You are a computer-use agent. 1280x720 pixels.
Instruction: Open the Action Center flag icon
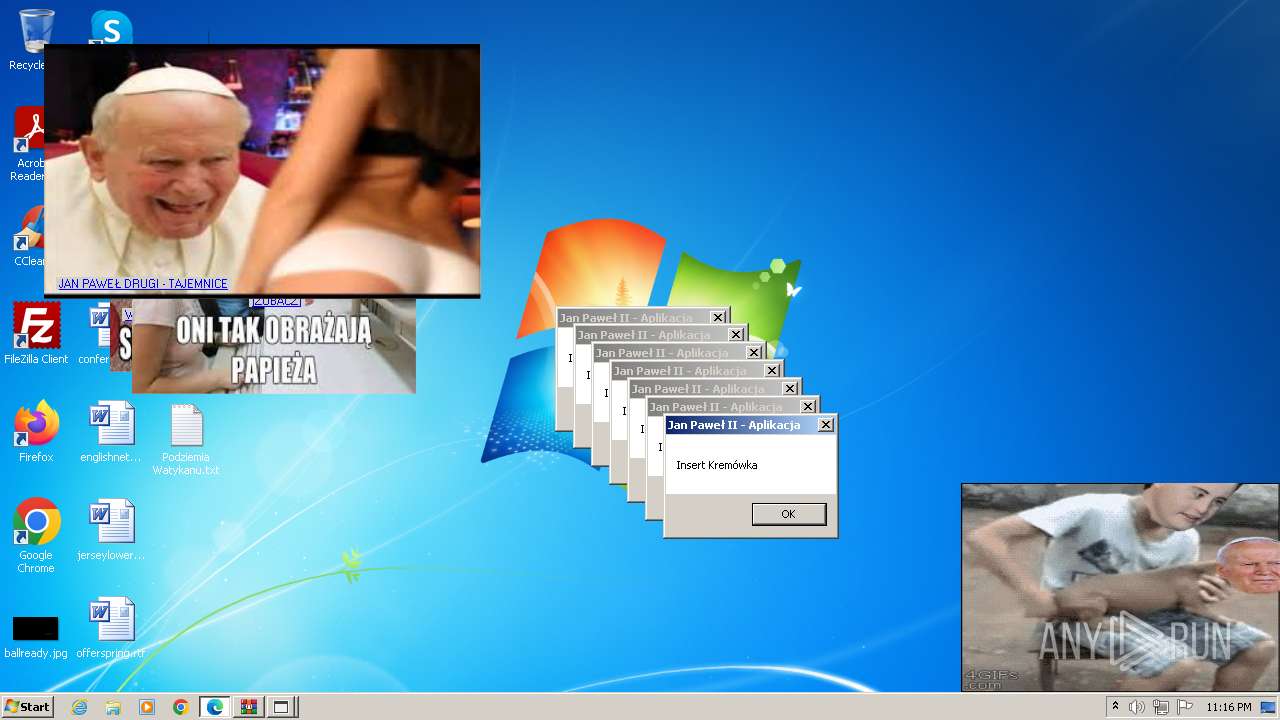[1185, 707]
